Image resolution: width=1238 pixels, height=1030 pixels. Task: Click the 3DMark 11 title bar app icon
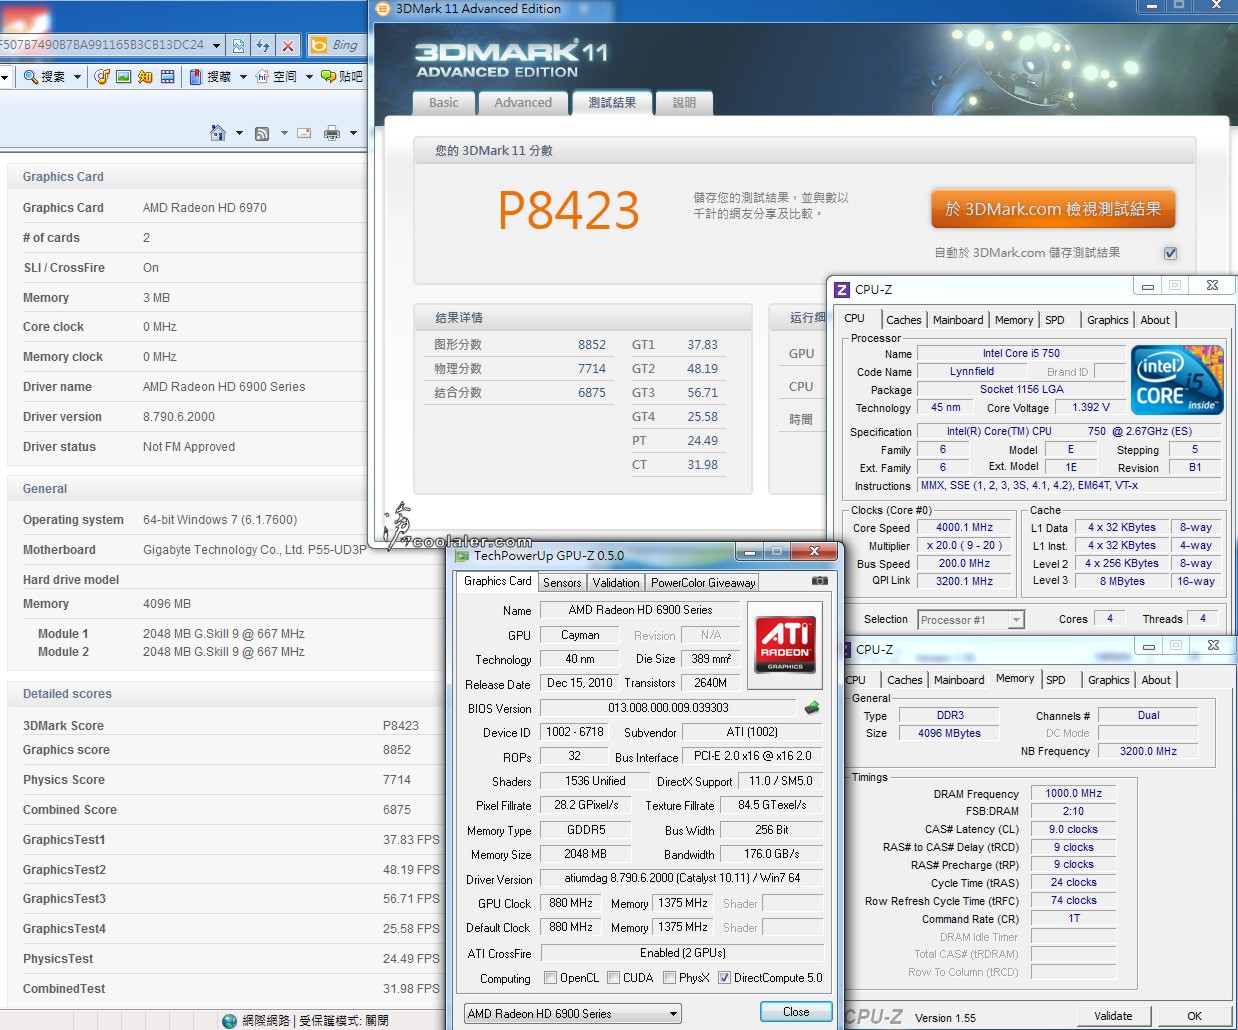click(383, 9)
